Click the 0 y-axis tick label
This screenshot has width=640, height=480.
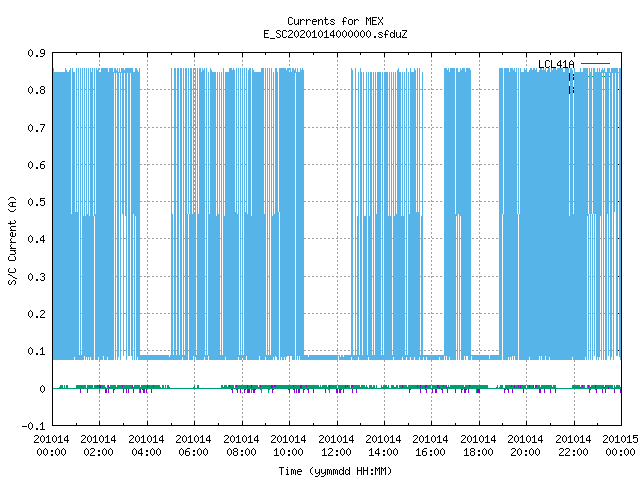pos(42,389)
